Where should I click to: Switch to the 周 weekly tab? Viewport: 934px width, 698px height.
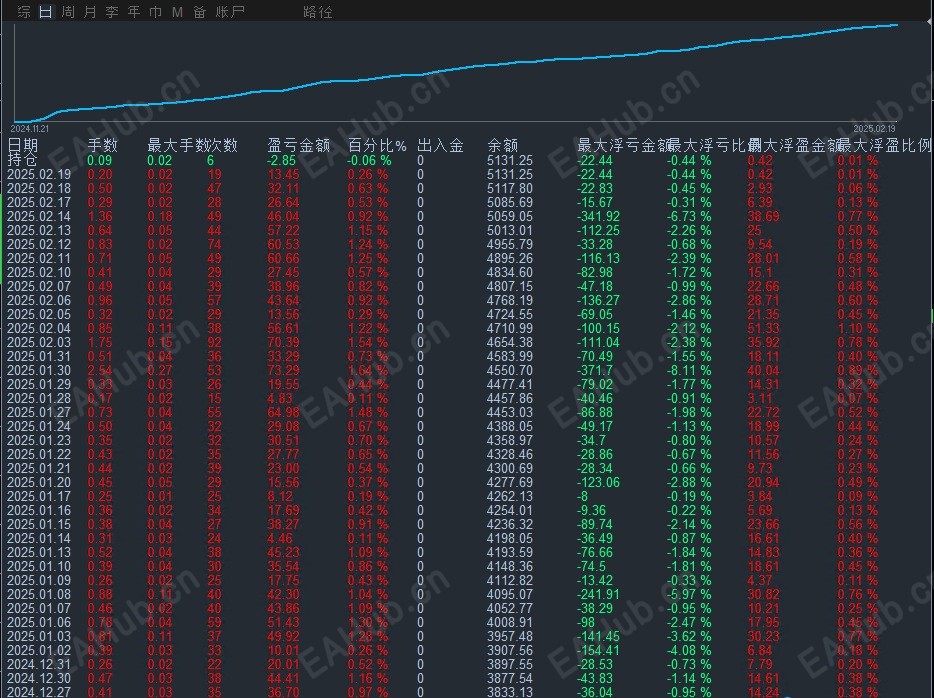[68, 13]
